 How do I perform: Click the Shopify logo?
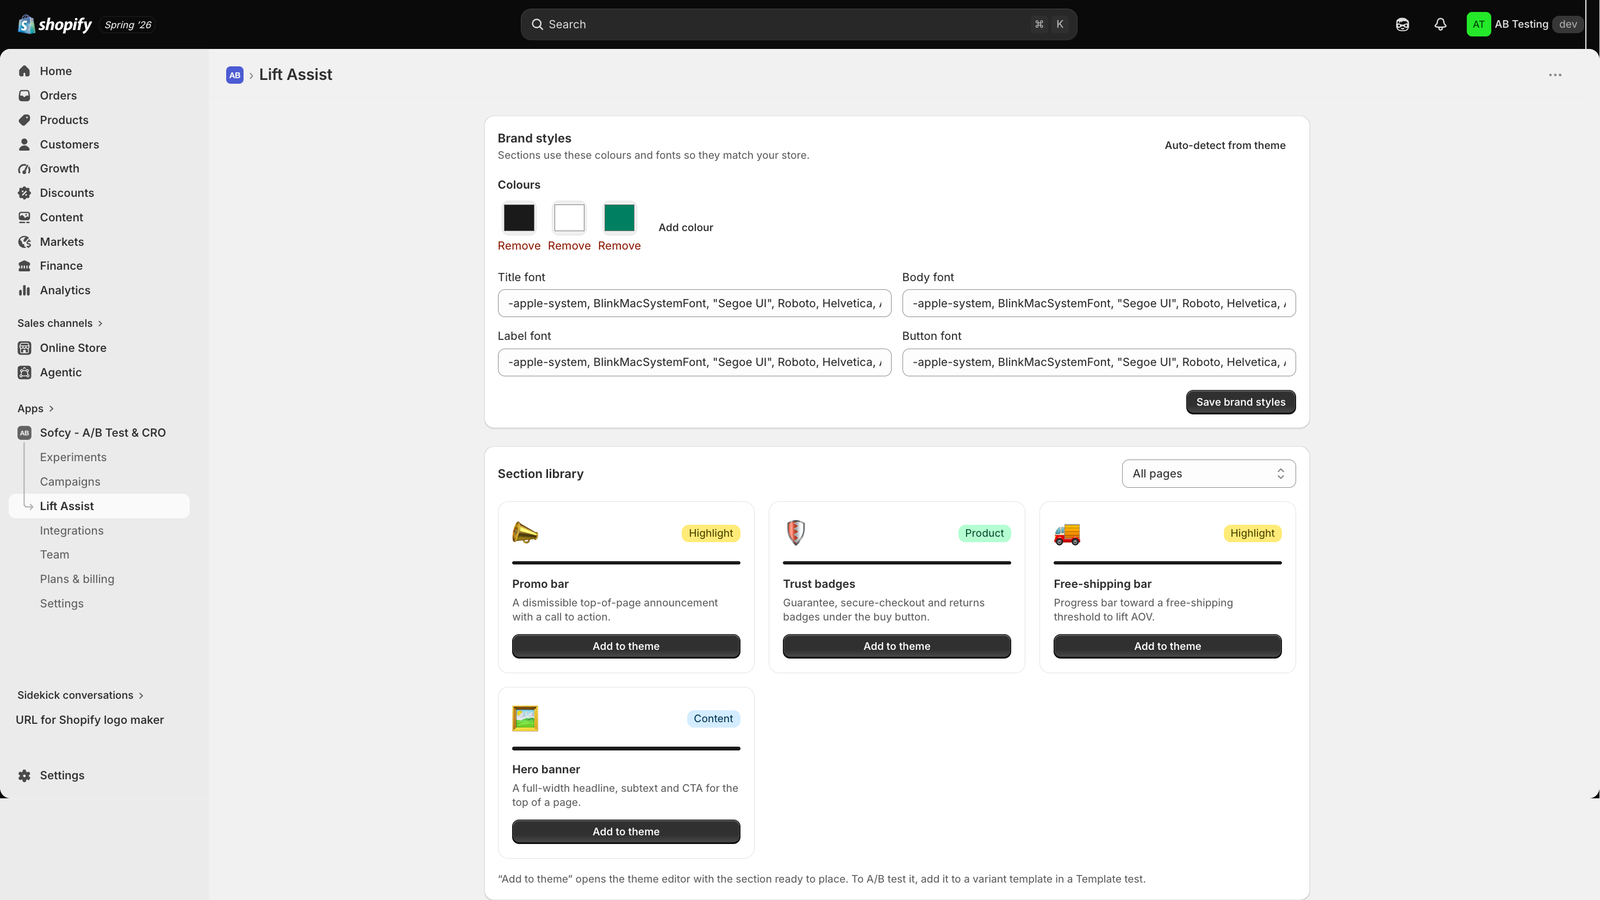click(55, 24)
